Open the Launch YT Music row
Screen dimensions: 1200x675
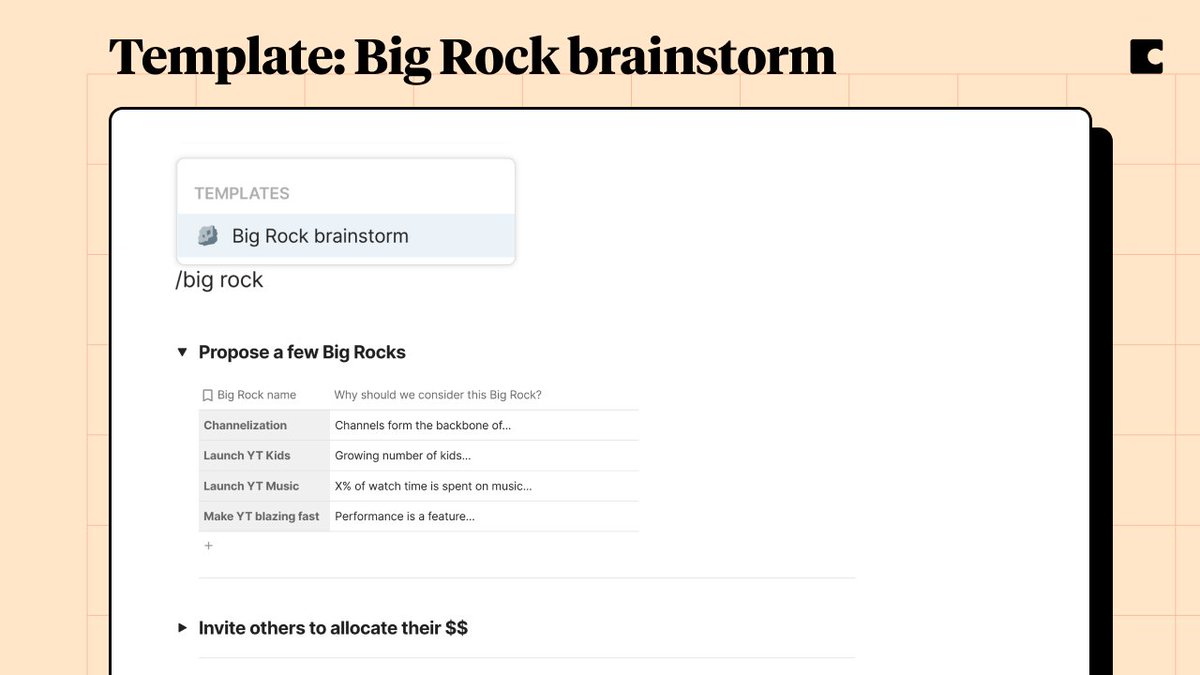coord(264,486)
